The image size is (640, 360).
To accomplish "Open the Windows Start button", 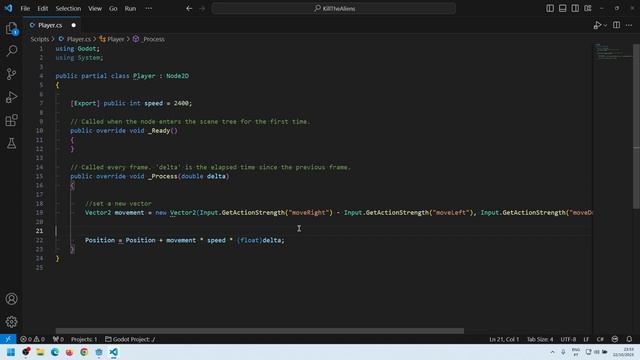I will point(11,352).
